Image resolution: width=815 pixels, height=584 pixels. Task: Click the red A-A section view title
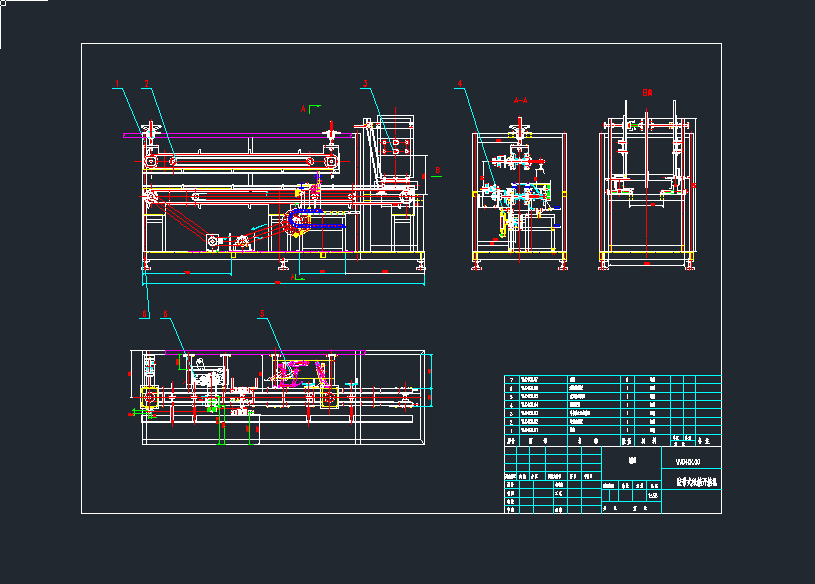520,101
